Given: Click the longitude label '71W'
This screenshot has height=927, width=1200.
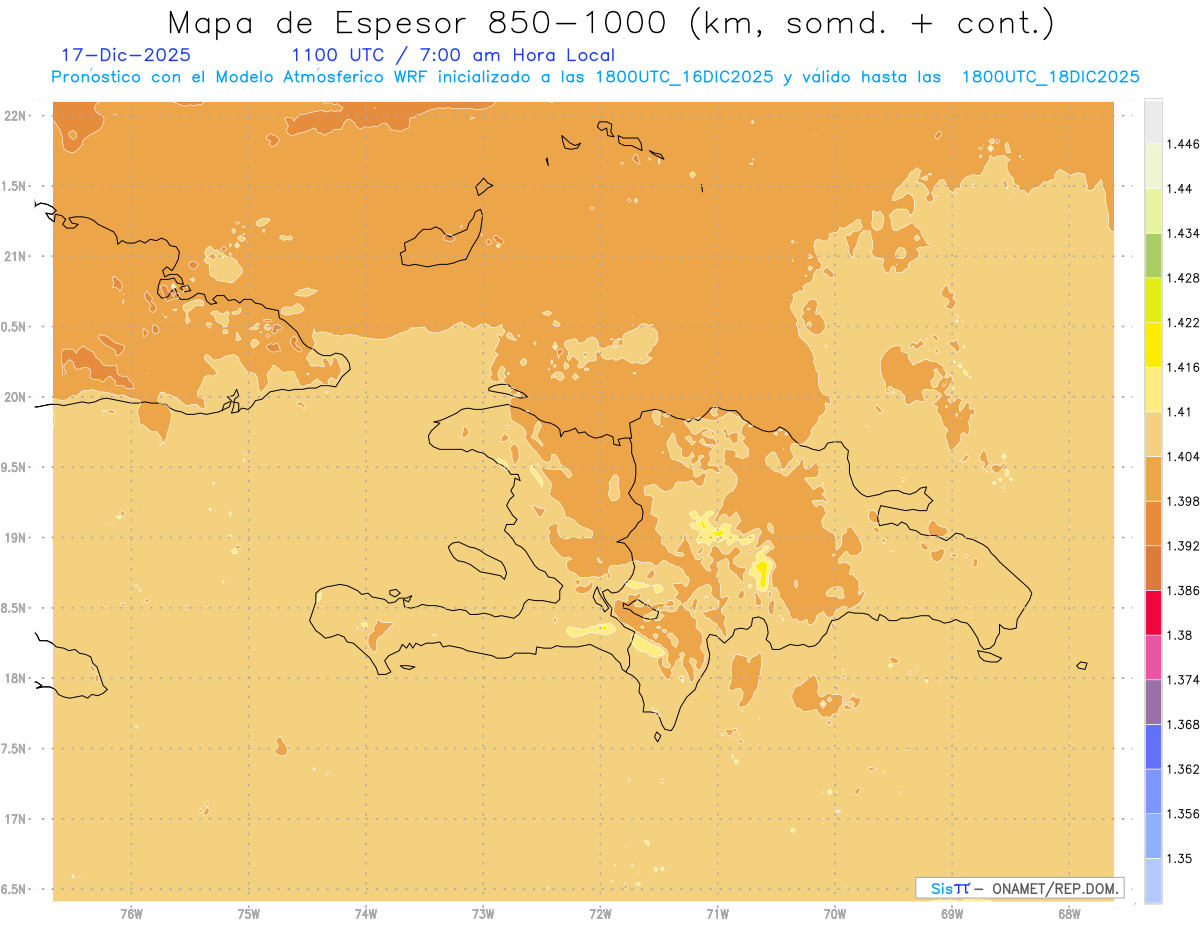Looking at the screenshot, I should (717, 913).
